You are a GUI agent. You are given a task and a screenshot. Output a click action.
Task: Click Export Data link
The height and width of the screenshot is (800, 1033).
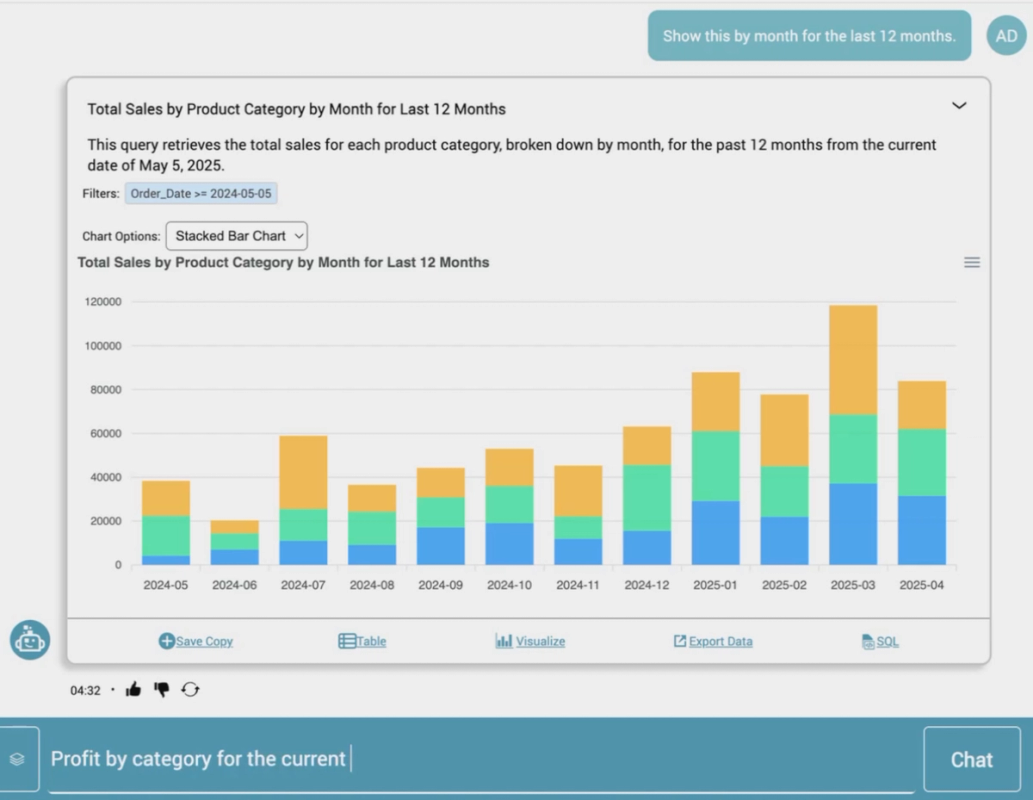coord(721,641)
